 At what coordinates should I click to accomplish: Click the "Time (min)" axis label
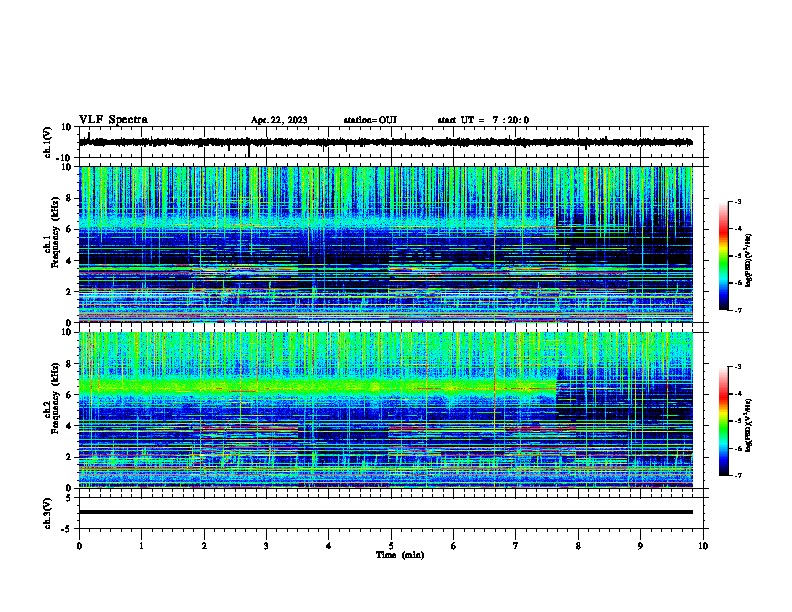[x=400, y=555]
